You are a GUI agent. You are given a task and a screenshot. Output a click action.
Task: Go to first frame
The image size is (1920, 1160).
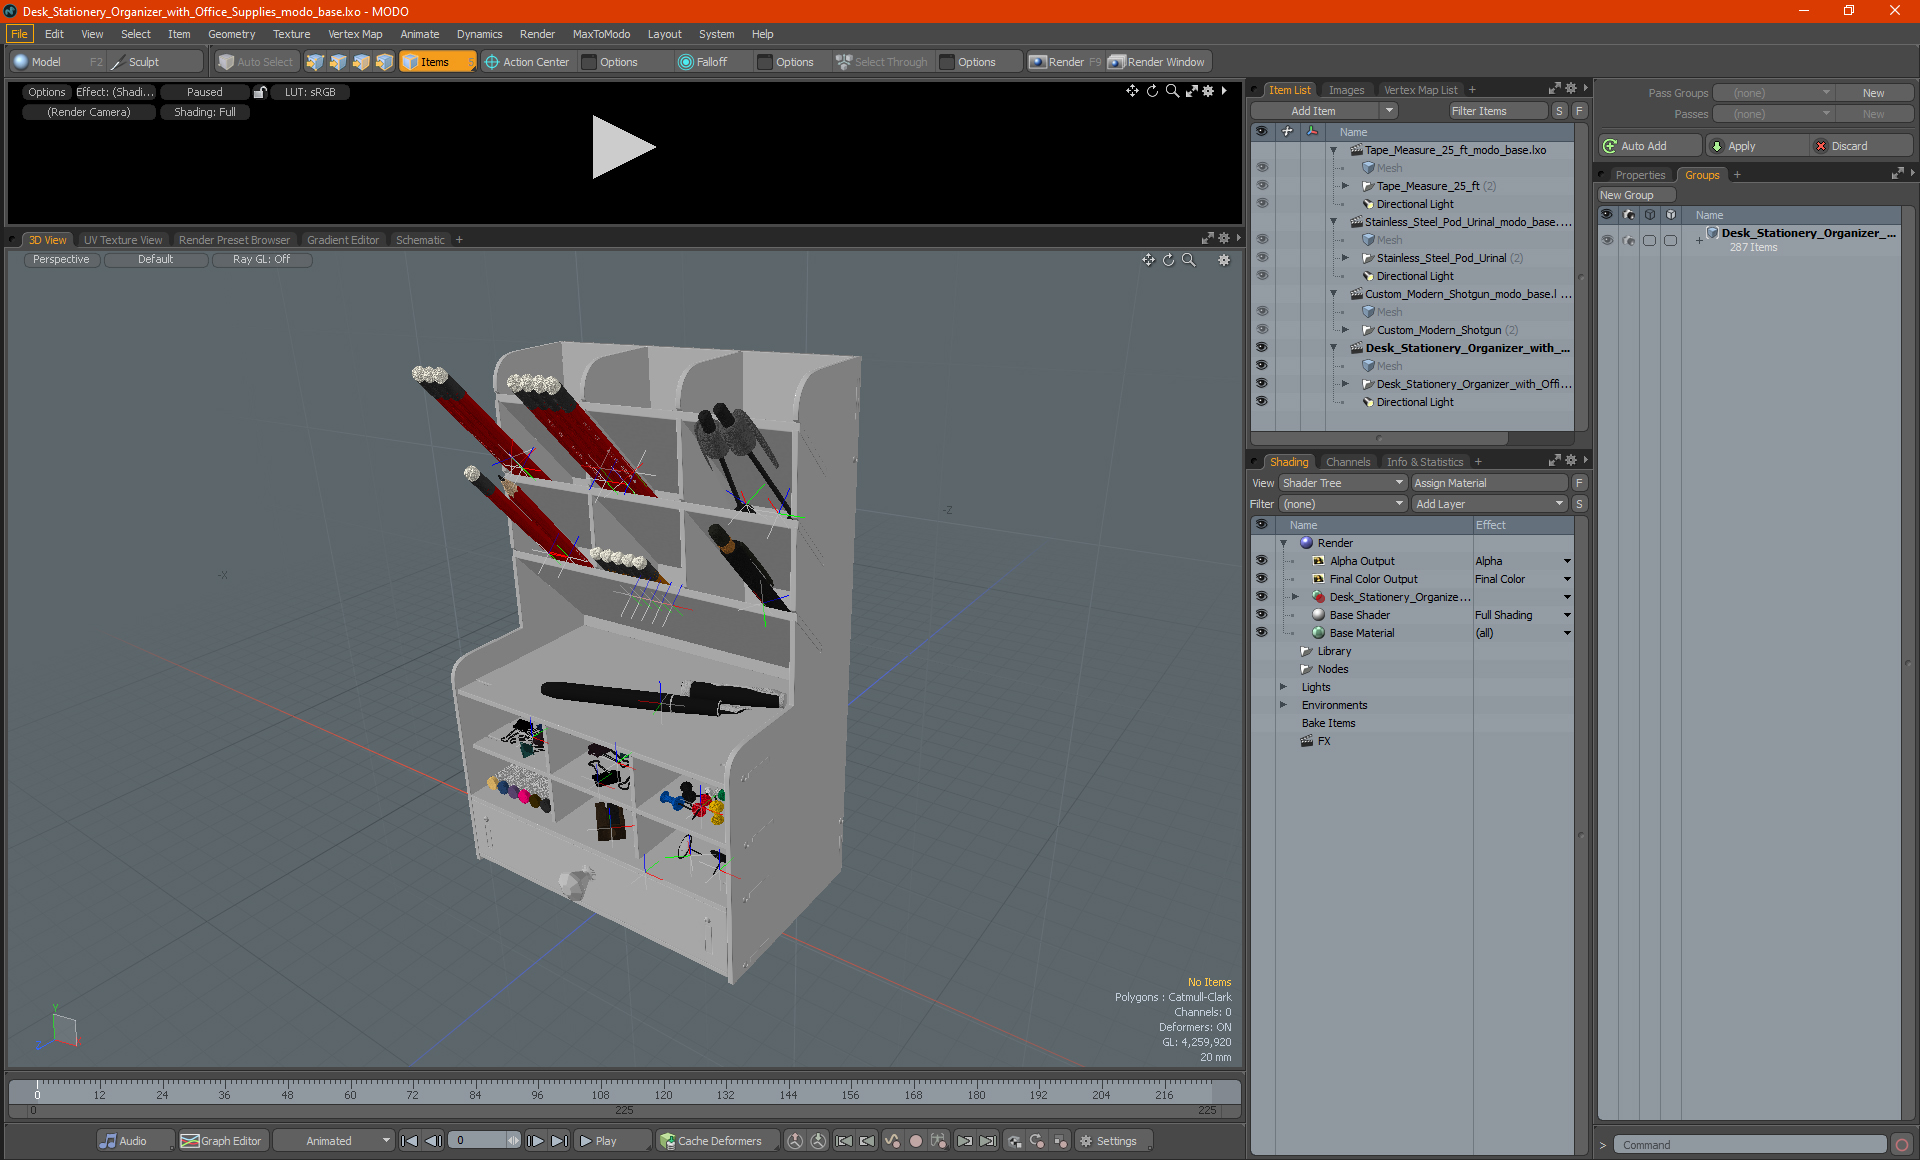click(x=410, y=1141)
